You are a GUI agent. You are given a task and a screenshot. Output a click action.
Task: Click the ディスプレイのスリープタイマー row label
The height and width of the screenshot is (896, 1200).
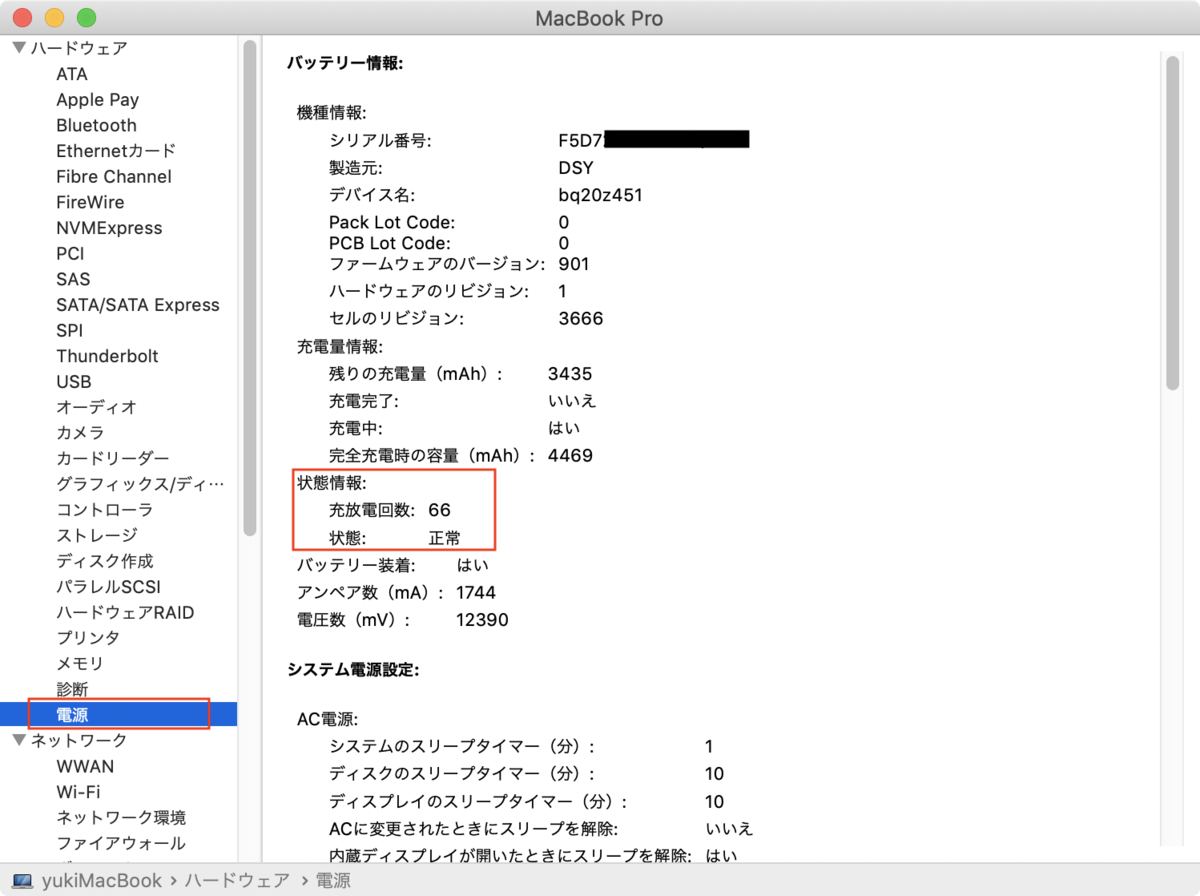(478, 802)
